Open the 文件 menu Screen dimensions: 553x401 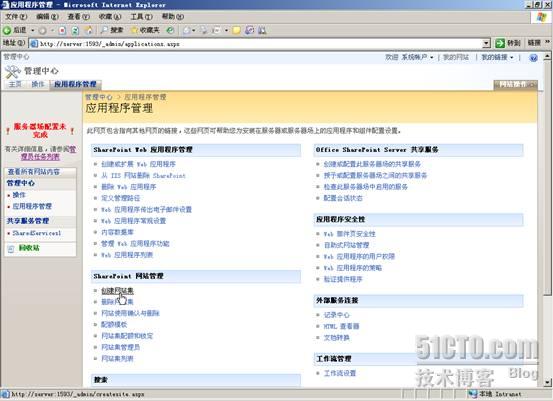click(16, 17)
